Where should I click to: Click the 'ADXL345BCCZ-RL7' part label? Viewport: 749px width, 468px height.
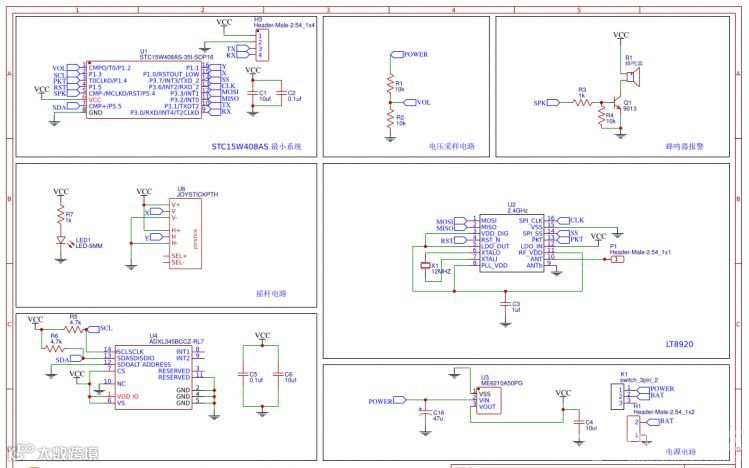177,341
